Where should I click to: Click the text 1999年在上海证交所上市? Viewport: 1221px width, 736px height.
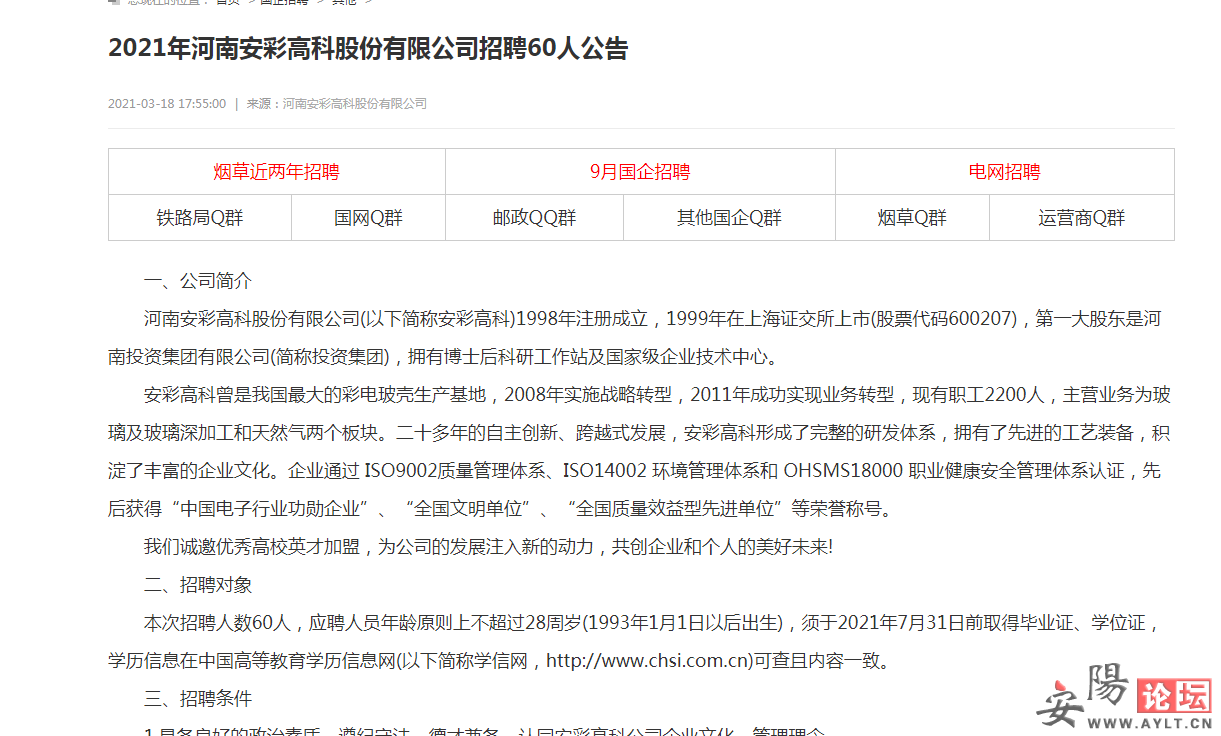pos(767,319)
